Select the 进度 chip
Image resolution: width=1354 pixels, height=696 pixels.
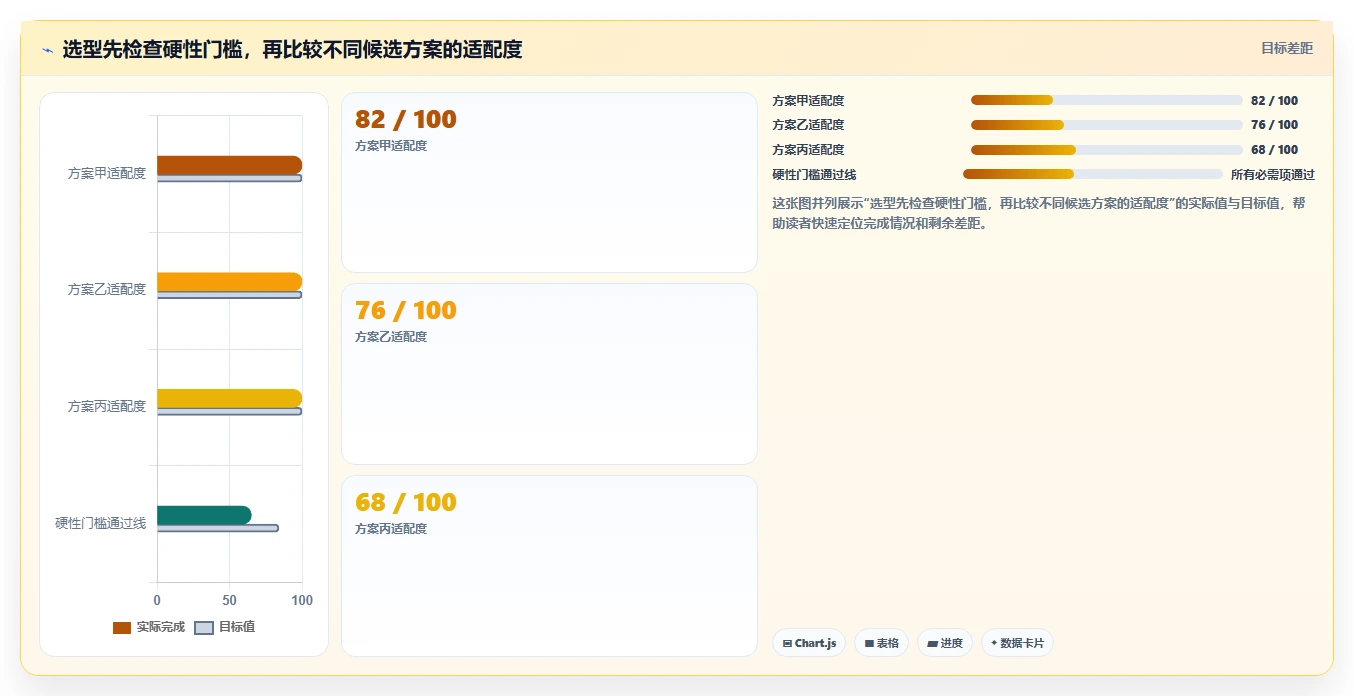tap(945, 643)
